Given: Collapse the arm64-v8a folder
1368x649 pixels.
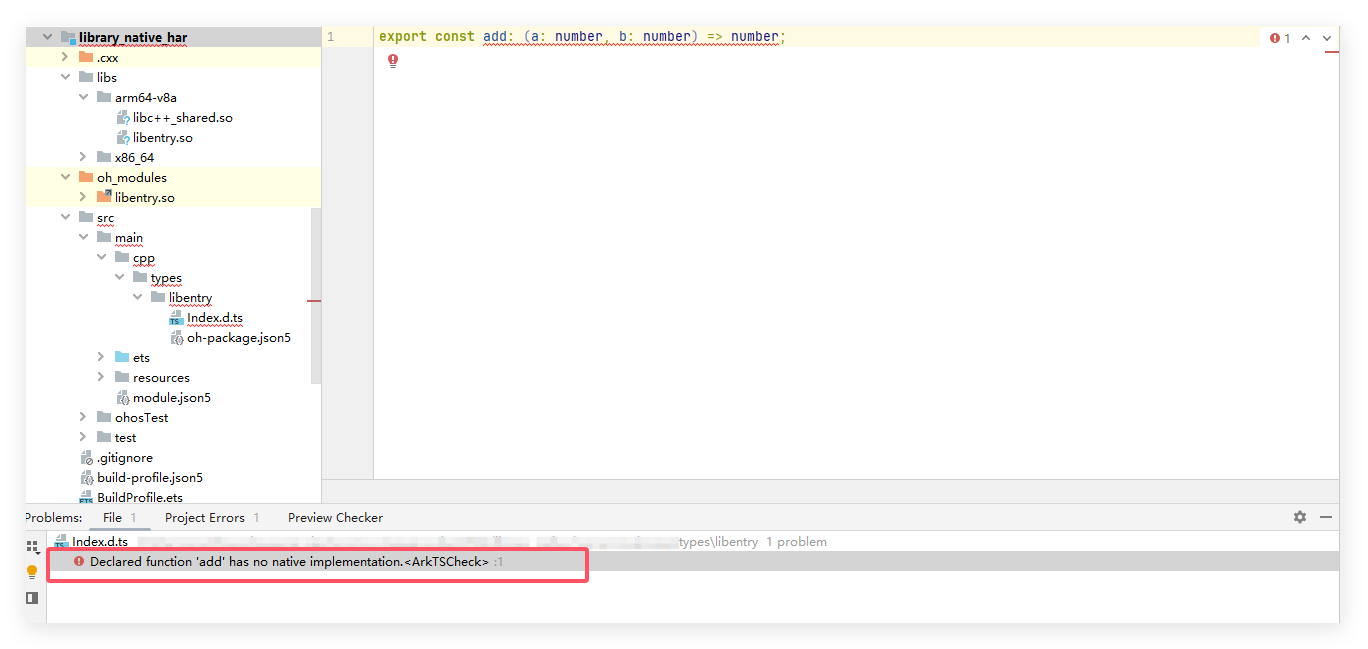Looking at the screenshot, I should pos(83,97).
